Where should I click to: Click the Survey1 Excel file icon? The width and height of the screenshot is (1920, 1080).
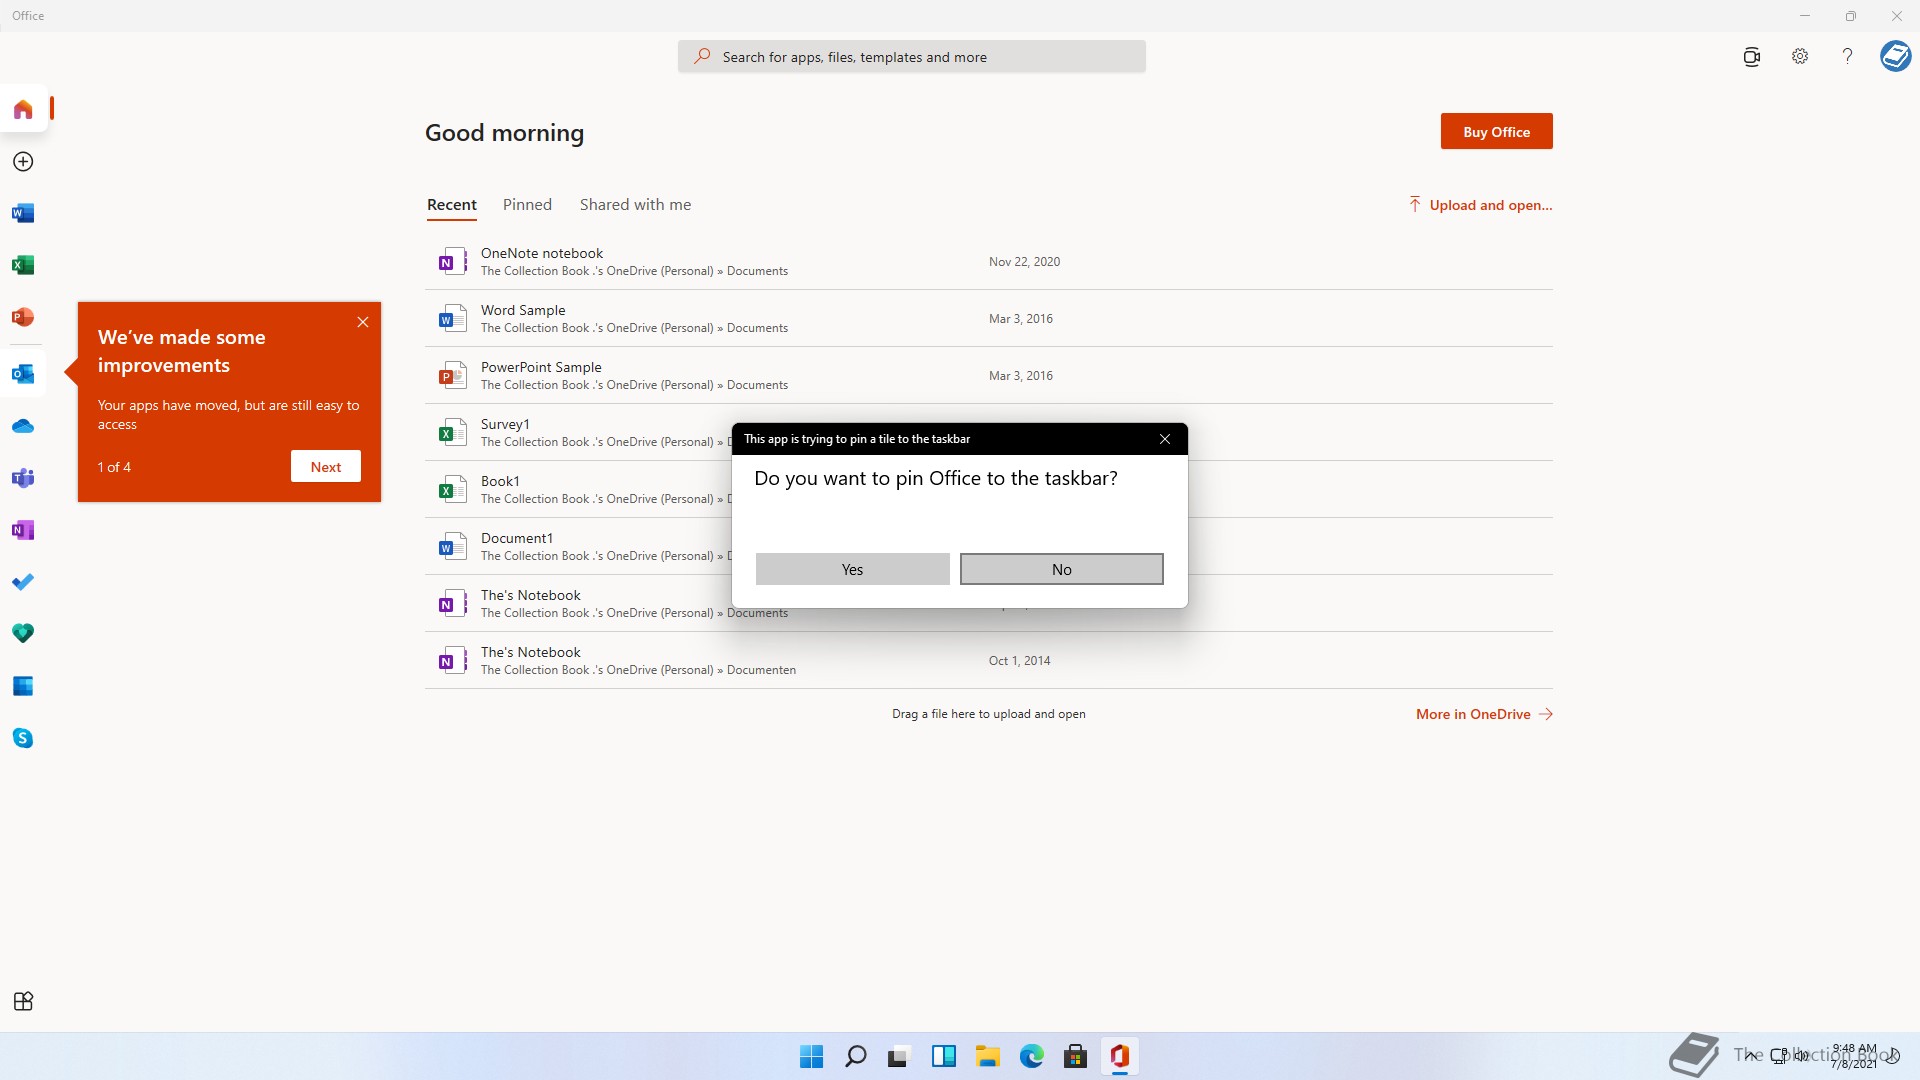[453, 433]
